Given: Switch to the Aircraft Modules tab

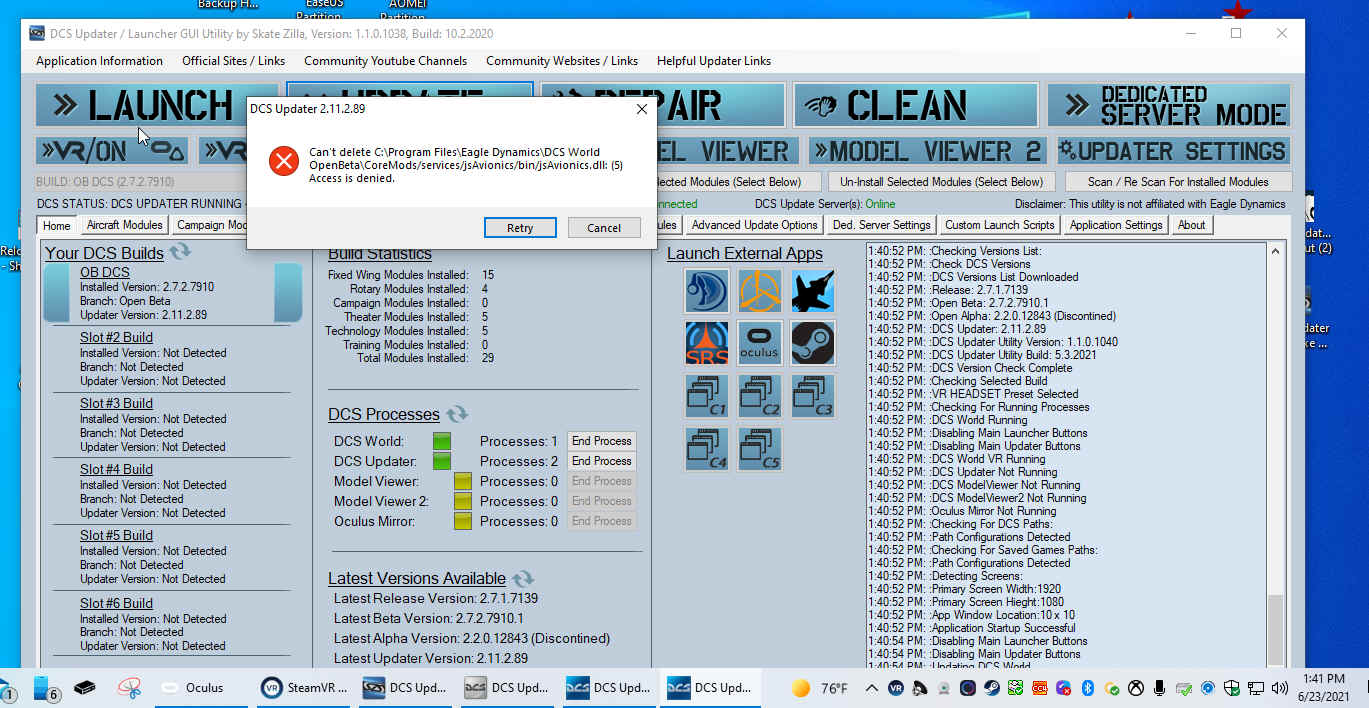Looking at the screenshot, I should tap(125, 225).
